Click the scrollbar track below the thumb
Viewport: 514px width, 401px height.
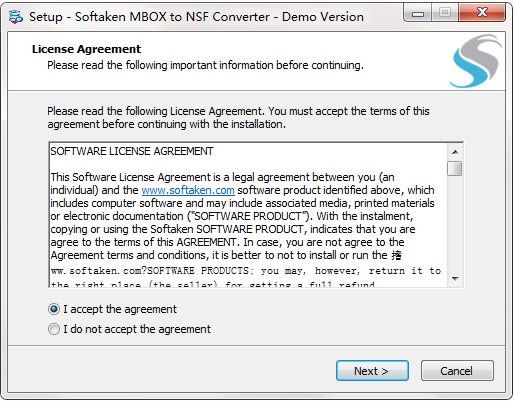pos(455,223)
